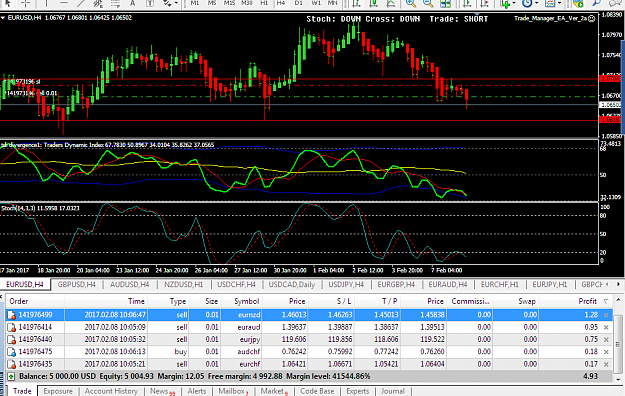This screenshot has width=625, height=396.
Task: Expand the periods dropdown arrow
Action: pyautogui.click(x=537, y=4)
